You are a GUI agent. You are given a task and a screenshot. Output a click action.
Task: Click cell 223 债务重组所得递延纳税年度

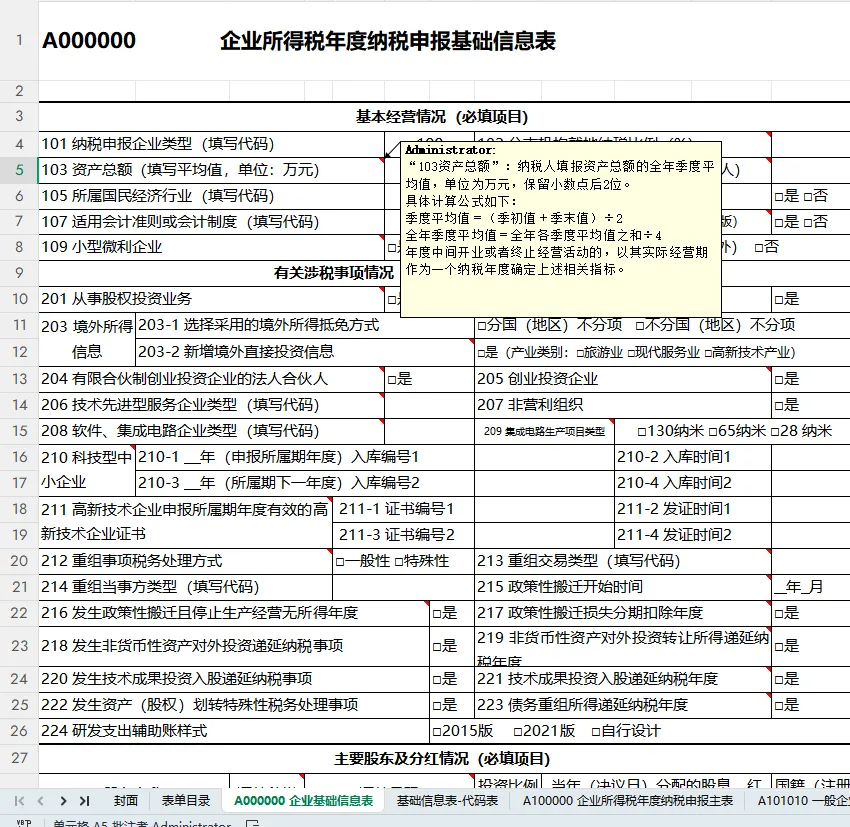pyautogui.click(x=623, y=705)
